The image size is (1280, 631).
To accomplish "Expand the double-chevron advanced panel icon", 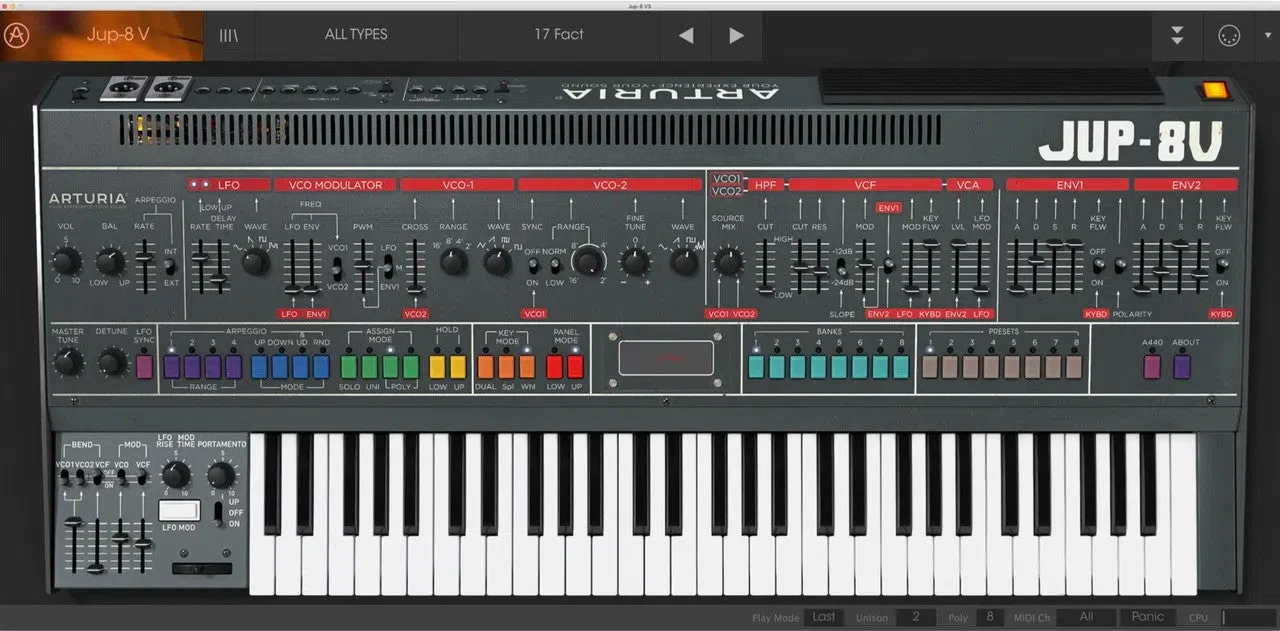I will click(x=1177, y=35).
